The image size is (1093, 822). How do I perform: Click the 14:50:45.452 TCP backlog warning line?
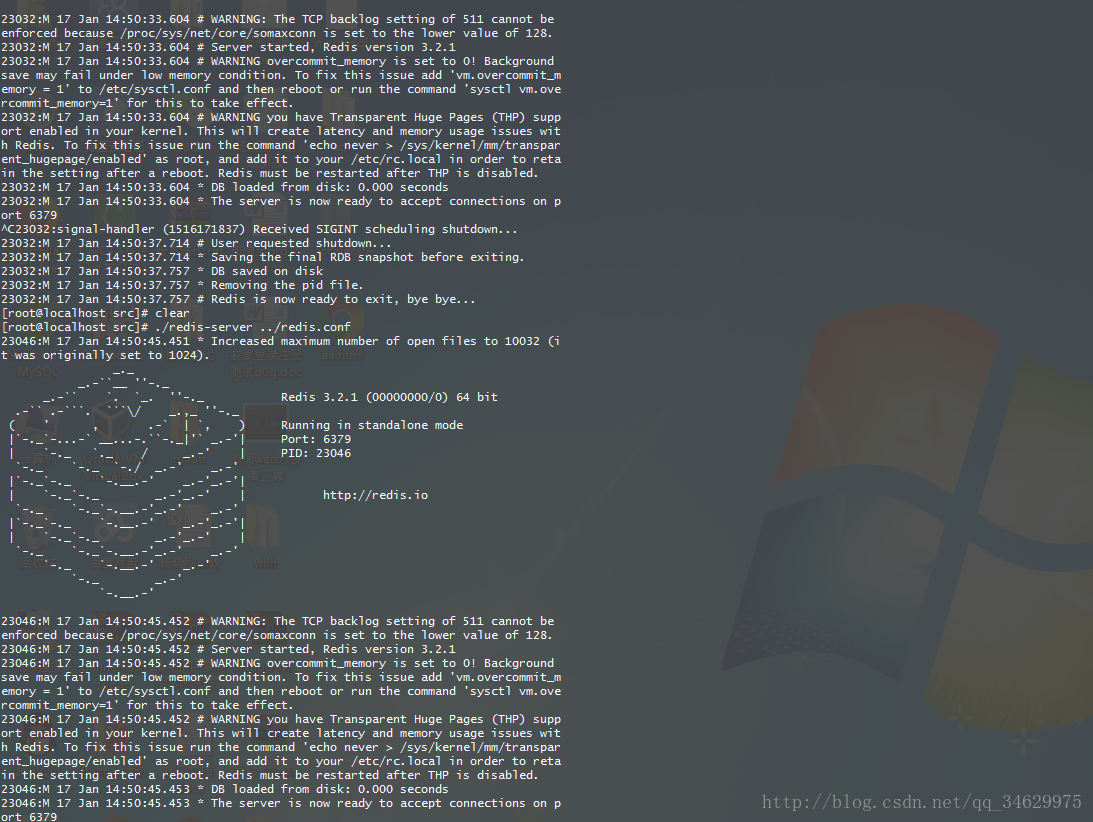278,628
